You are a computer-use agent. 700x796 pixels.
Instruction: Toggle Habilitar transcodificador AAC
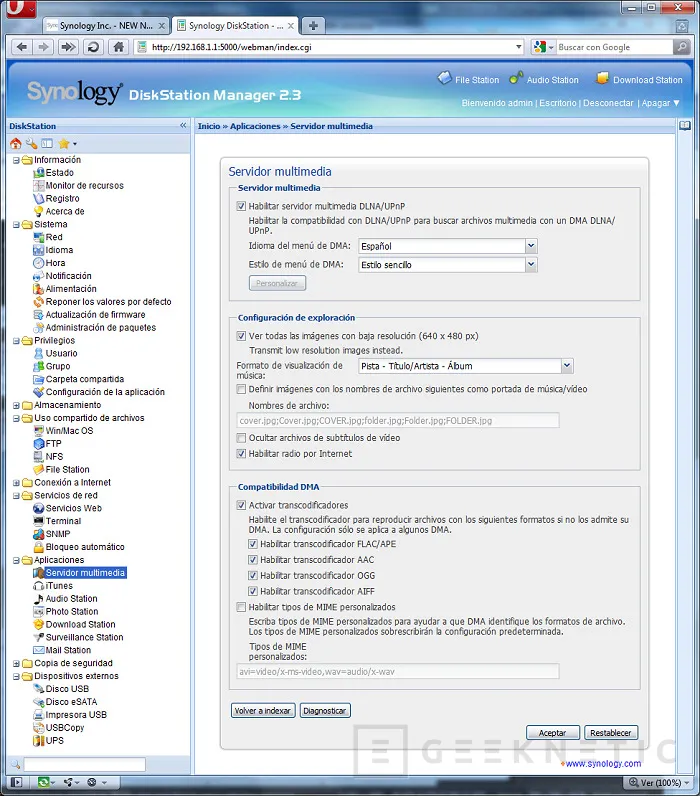[x=253, y=560]
